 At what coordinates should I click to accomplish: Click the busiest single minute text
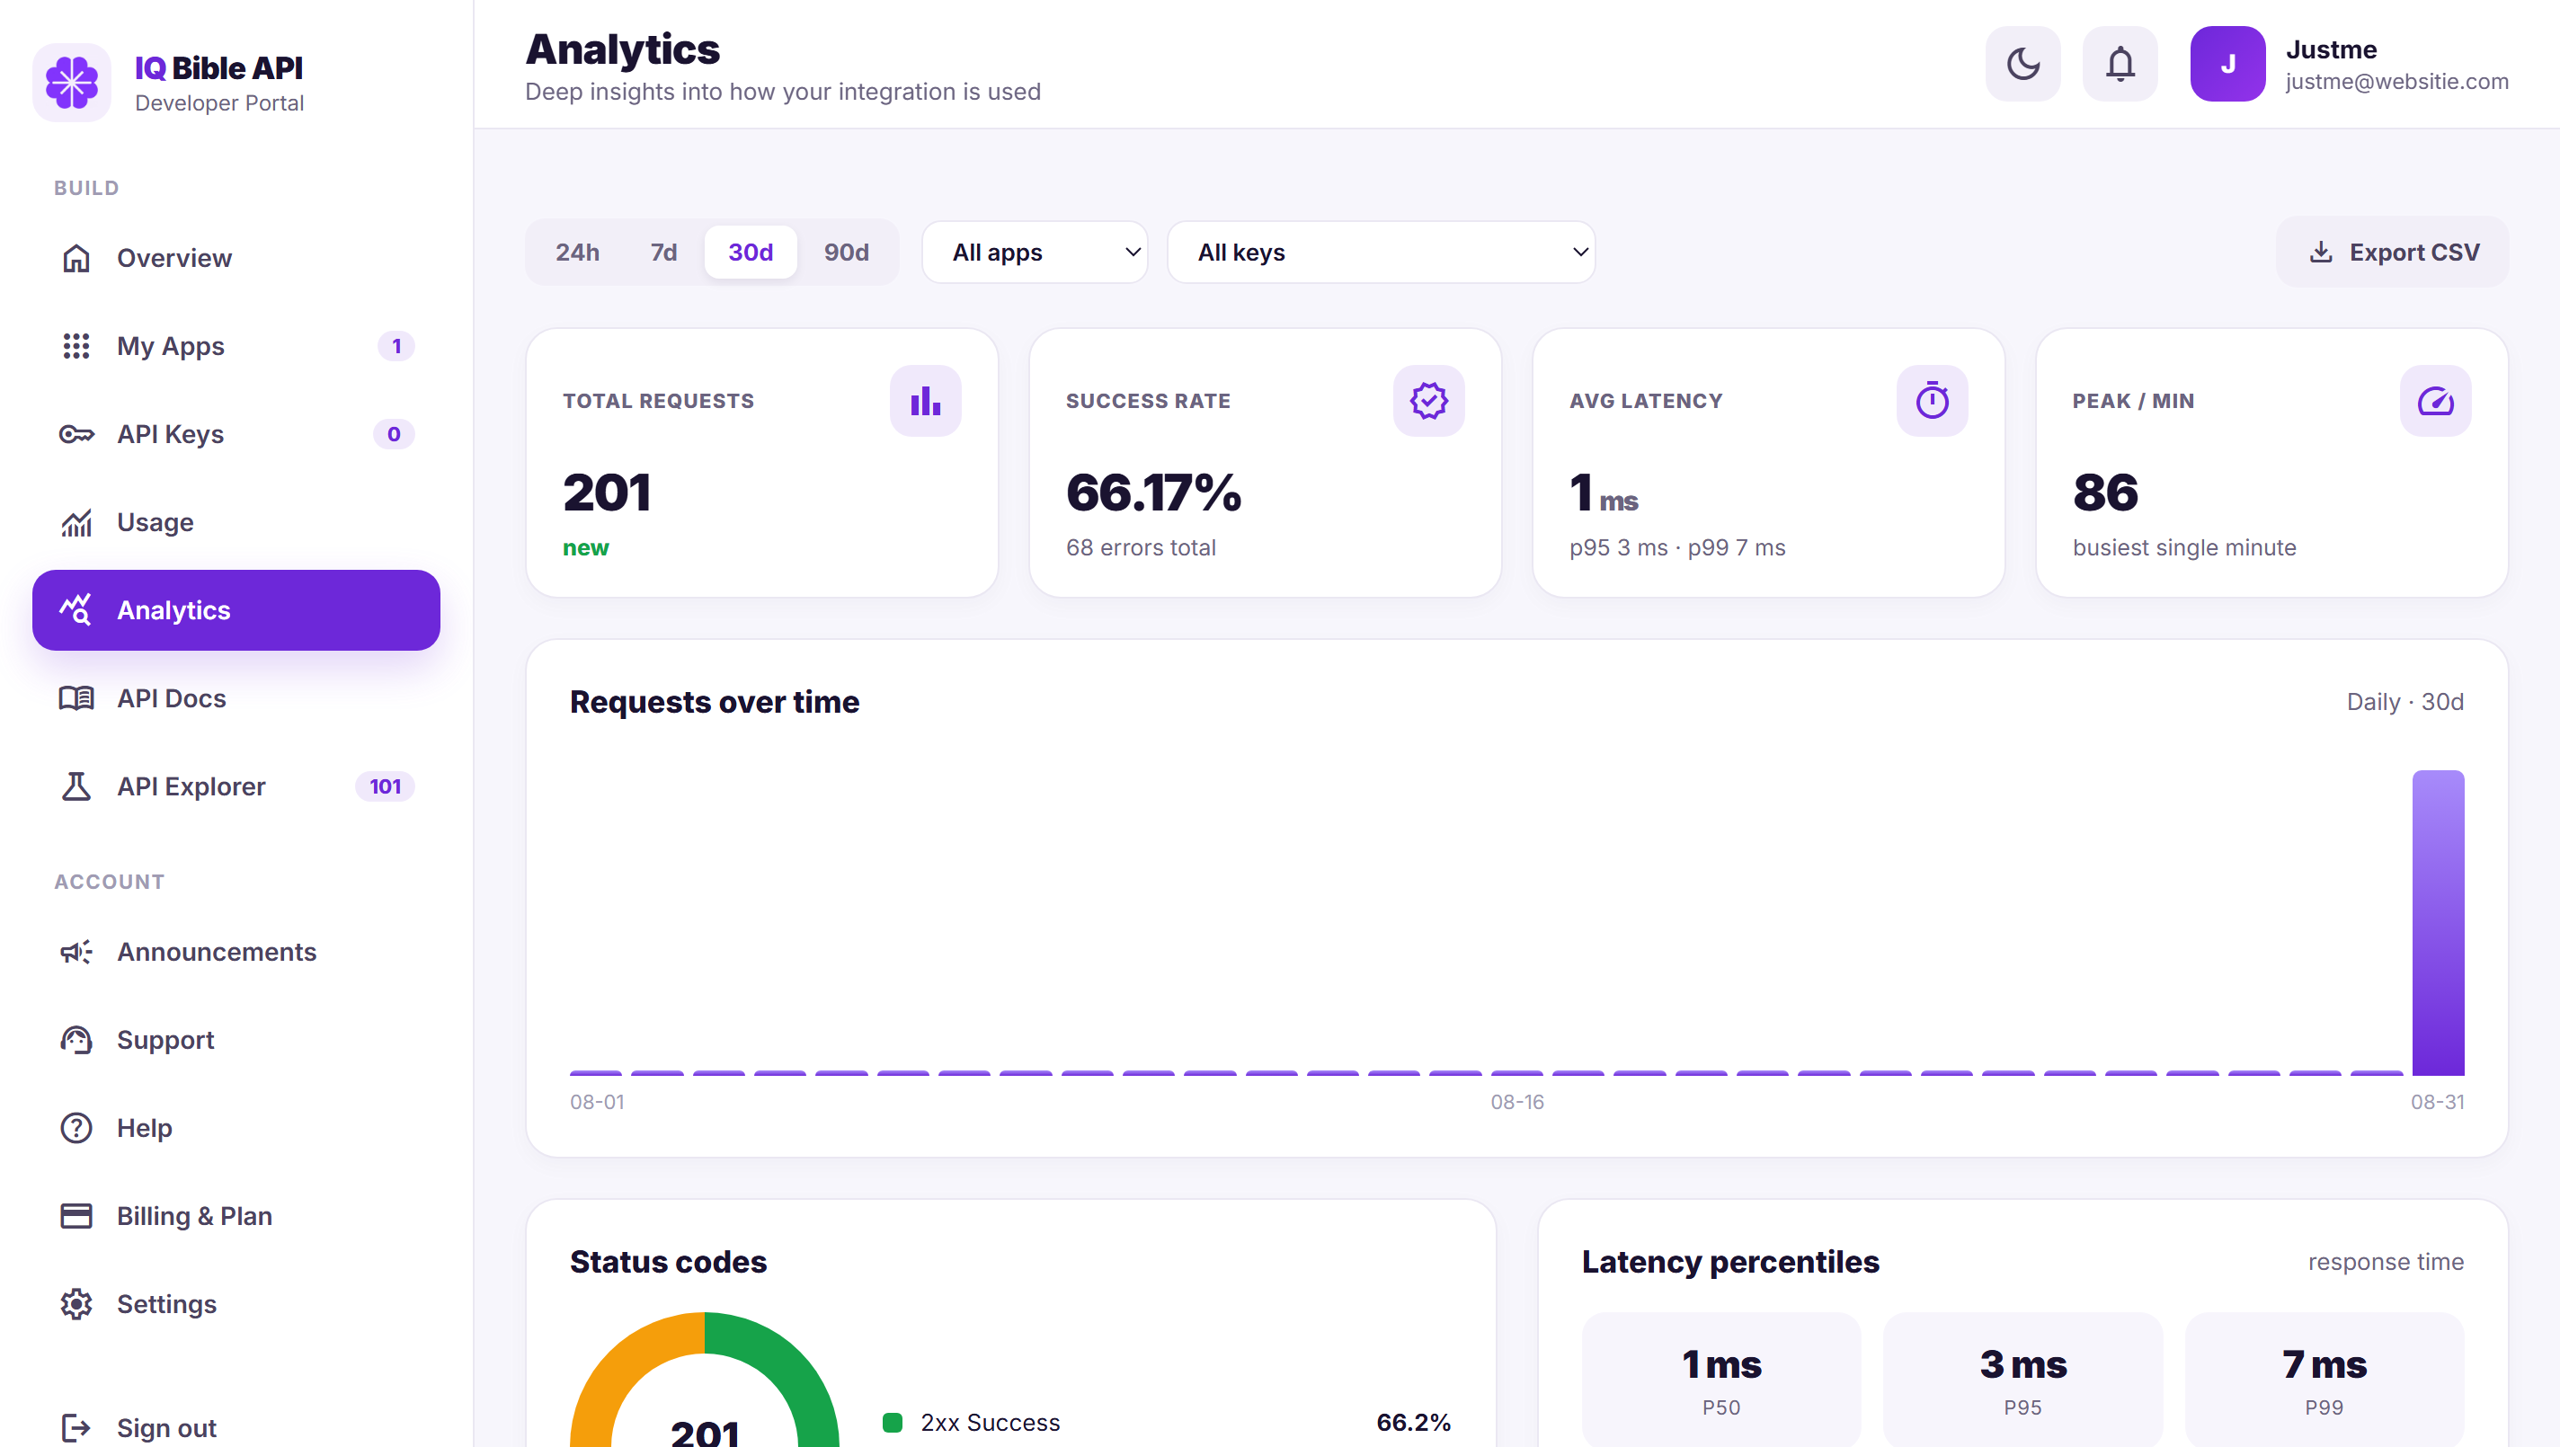pyautogui.click(x=2184, y=548)
